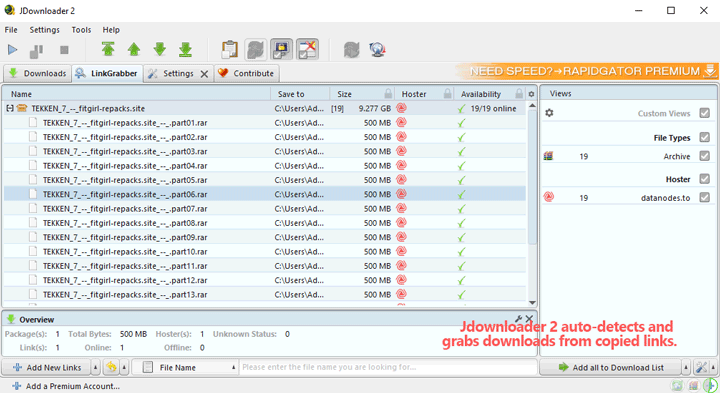Click scrollbar down arrow in file list
720x393 pixels.
pyautogui.click(x=532, y=303)
